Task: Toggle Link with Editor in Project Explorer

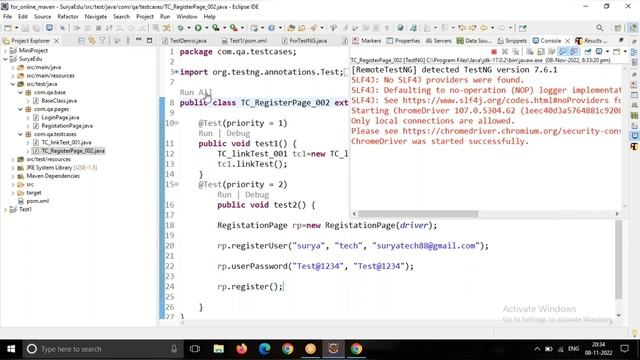Action: [x=92, y=41]
